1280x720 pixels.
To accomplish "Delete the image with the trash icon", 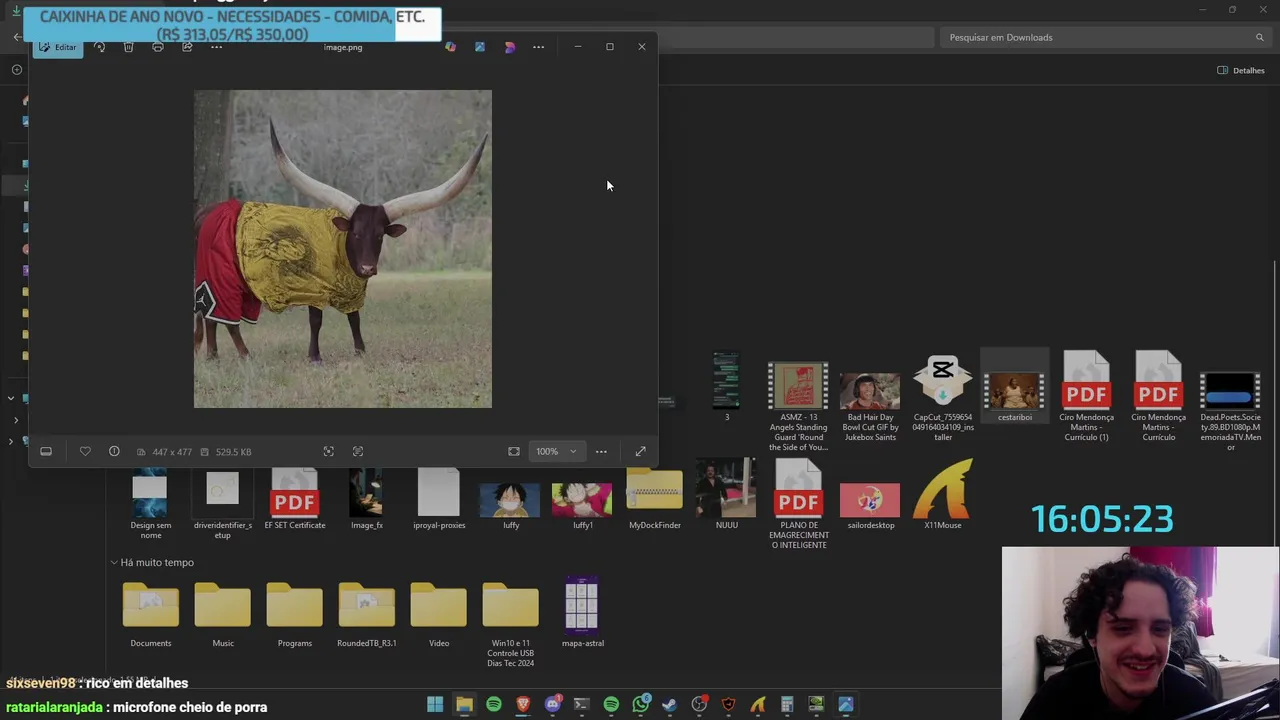I will click(x=128, y=47).
